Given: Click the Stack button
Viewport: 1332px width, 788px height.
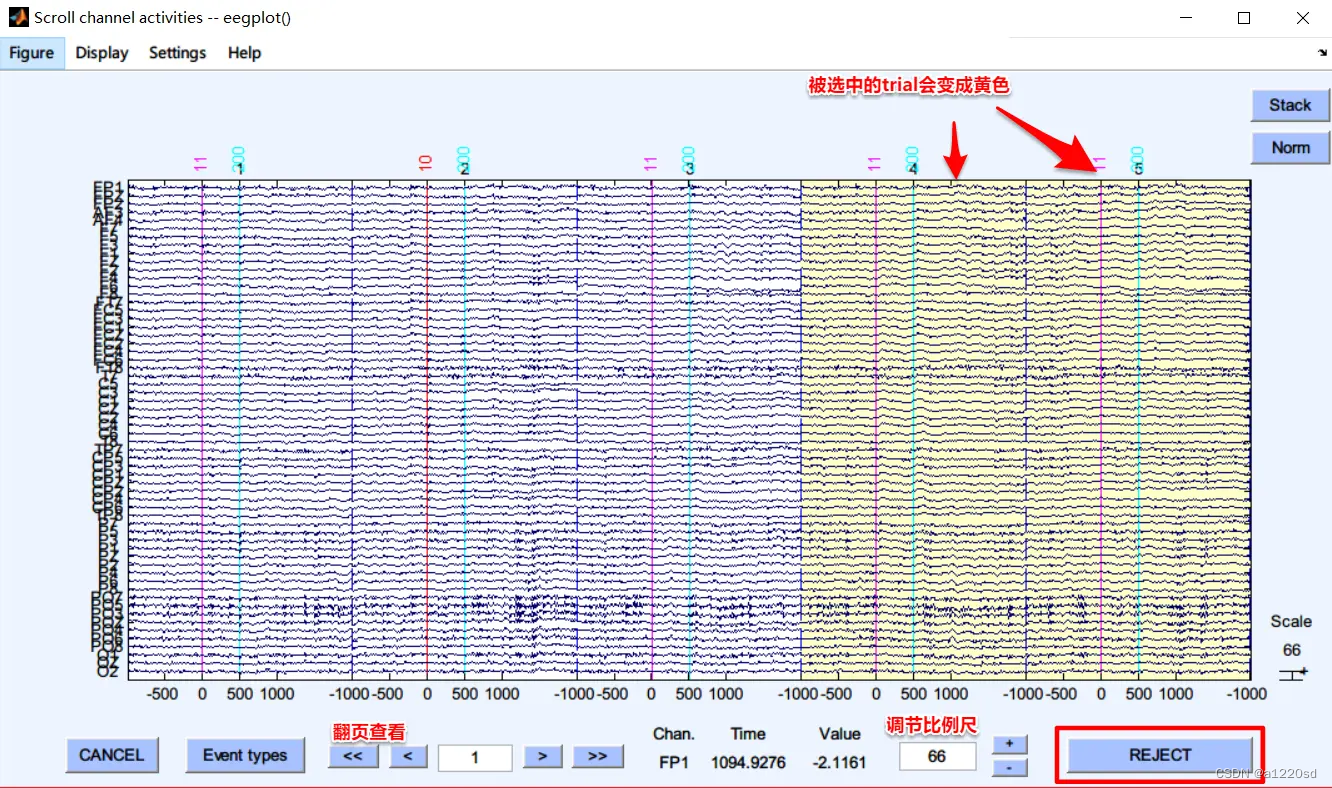Looking at the screenshot, I should point(1290,105).
